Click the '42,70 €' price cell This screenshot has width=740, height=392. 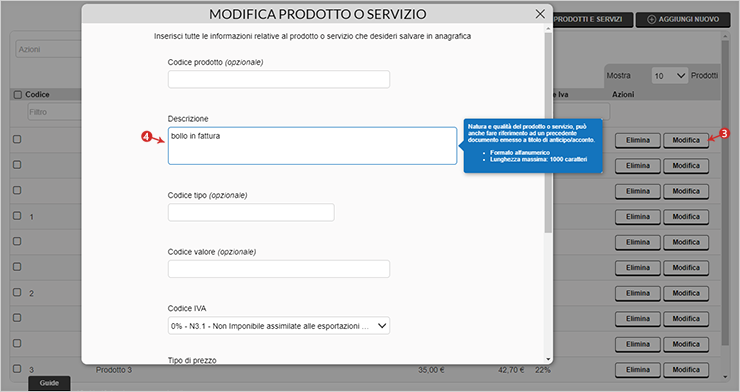click(511, 370)
